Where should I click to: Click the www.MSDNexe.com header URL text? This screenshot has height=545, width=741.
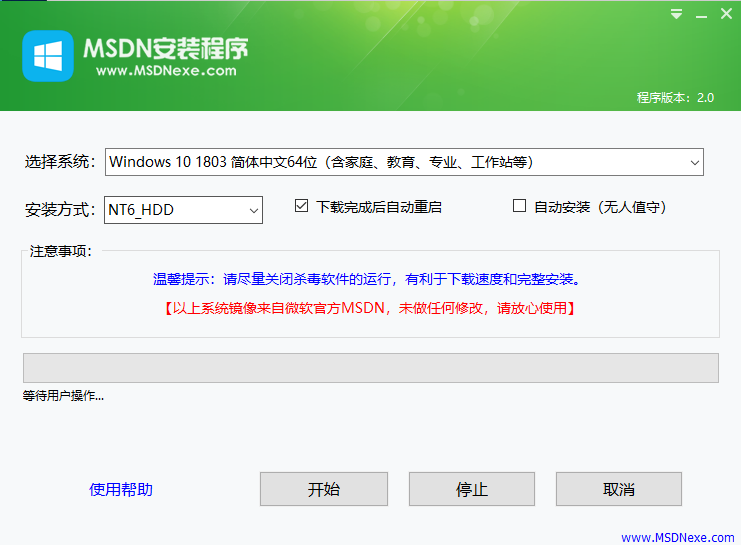point(166,71)
